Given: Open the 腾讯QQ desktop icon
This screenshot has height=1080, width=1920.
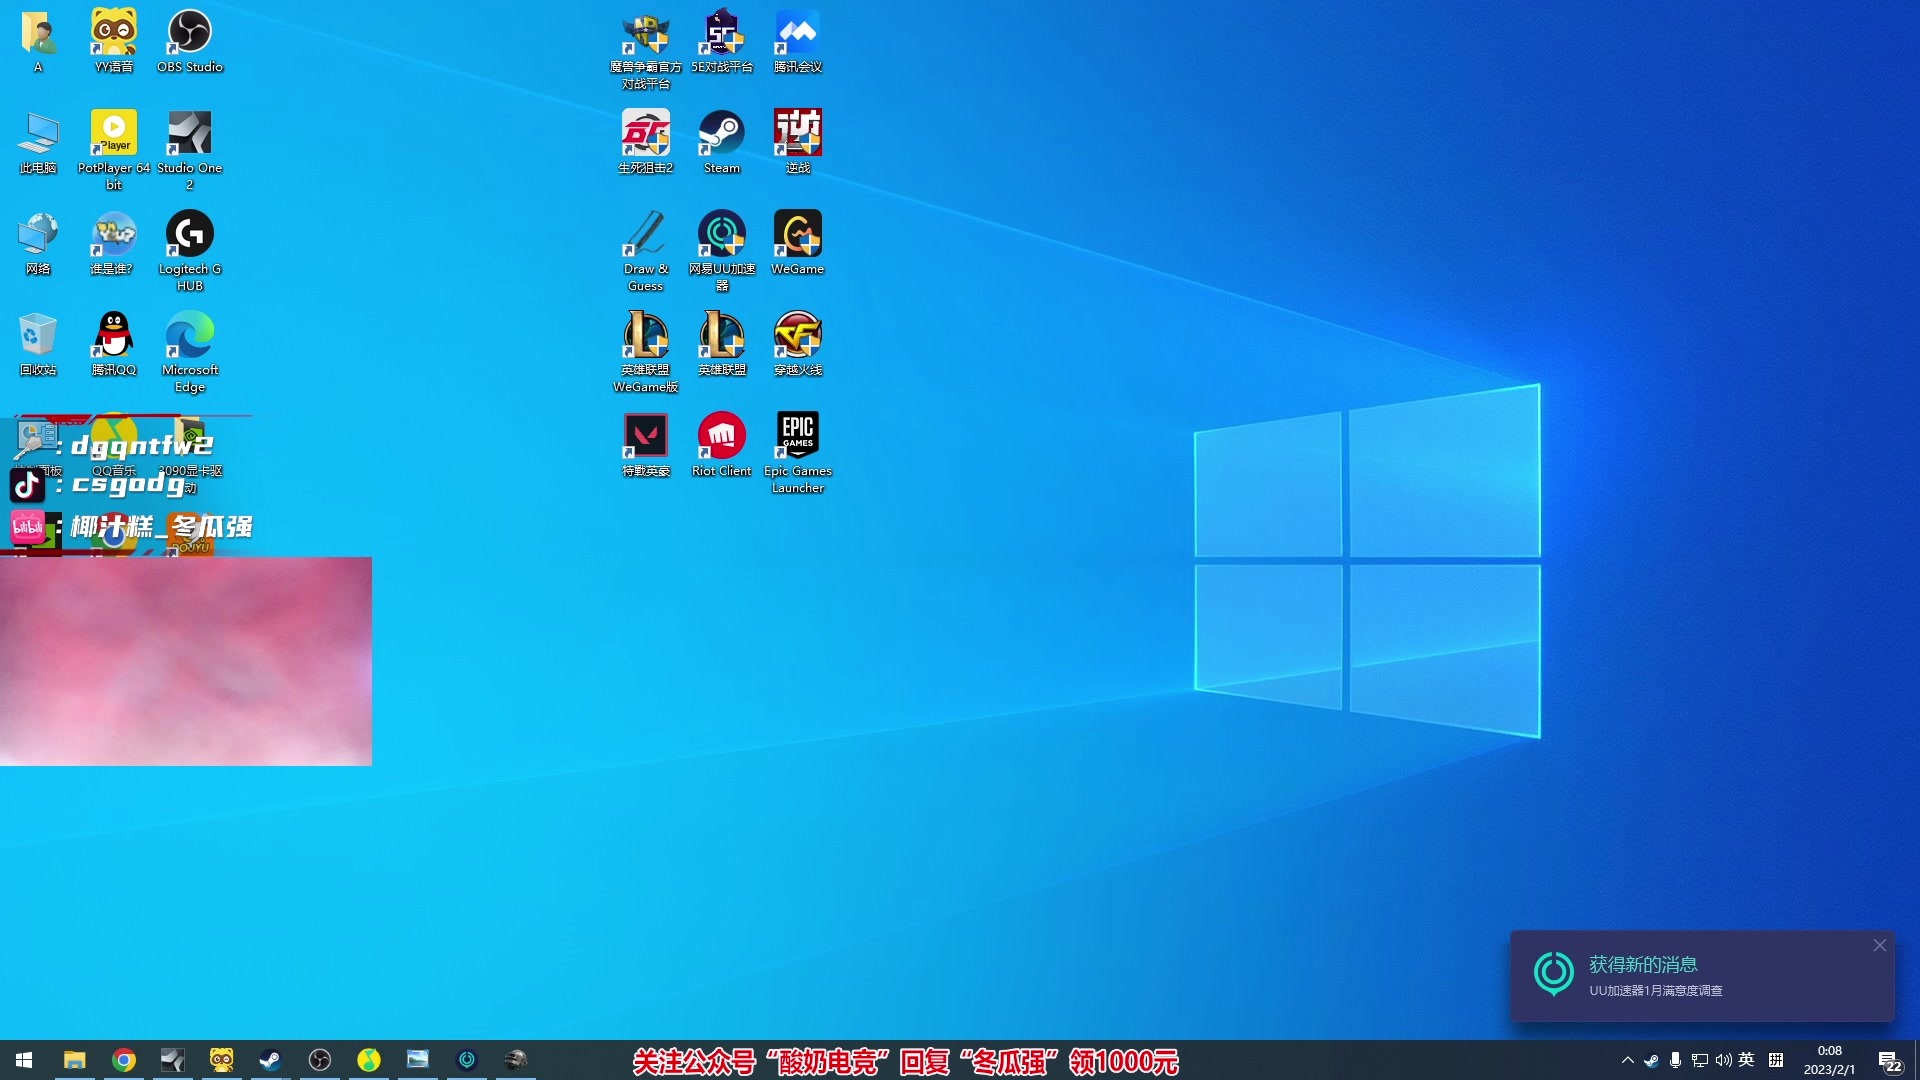Looking at the screenshot, I should [113, 337].
